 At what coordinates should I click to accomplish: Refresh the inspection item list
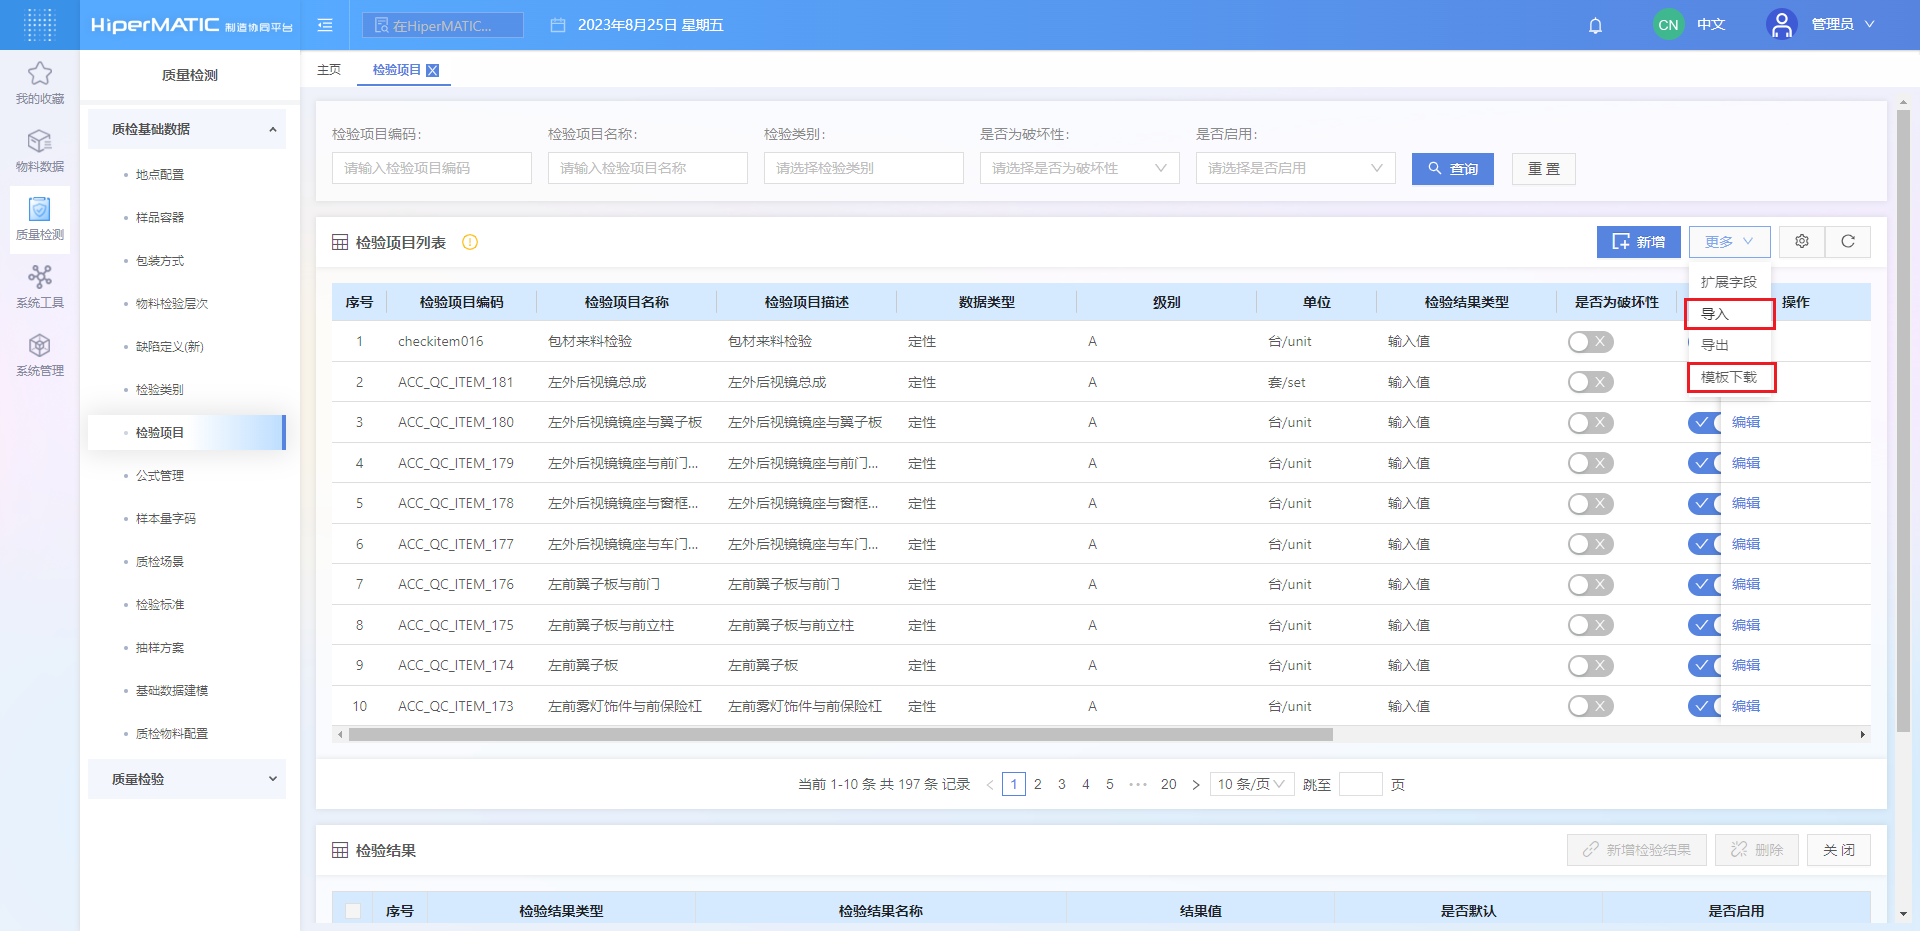click(x=1848, y=241)
